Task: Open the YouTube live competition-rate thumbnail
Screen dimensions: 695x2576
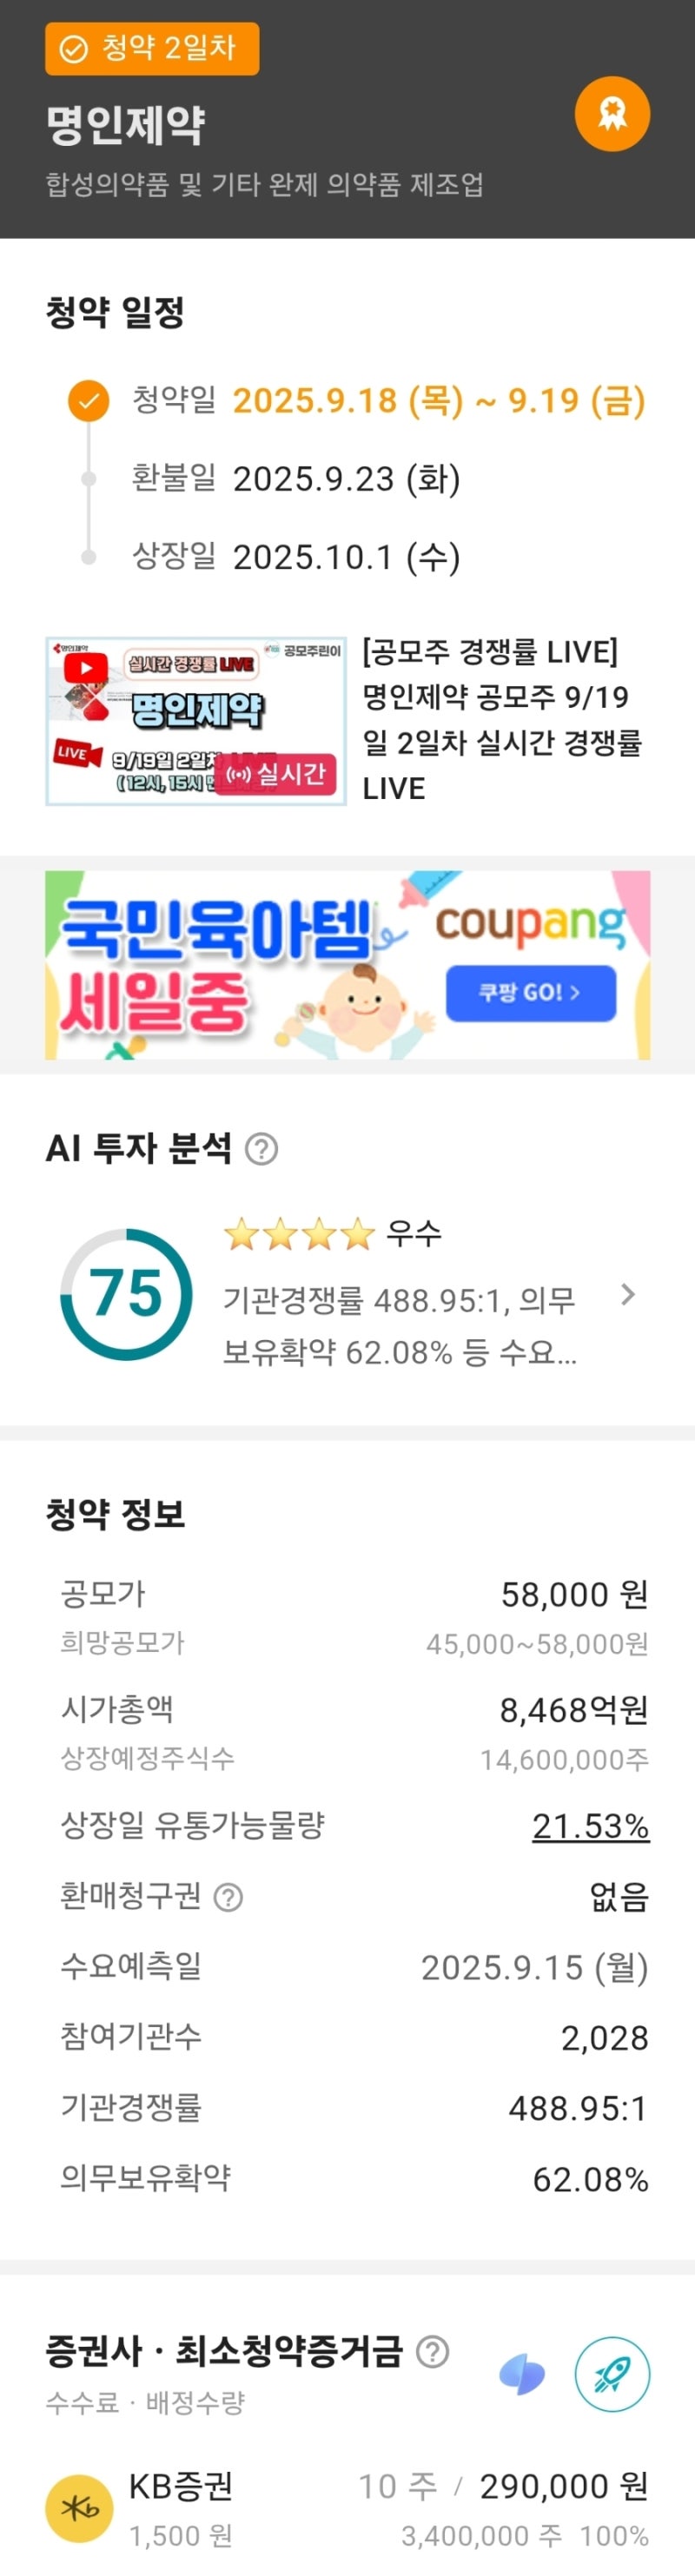Action: click(196, 720)
